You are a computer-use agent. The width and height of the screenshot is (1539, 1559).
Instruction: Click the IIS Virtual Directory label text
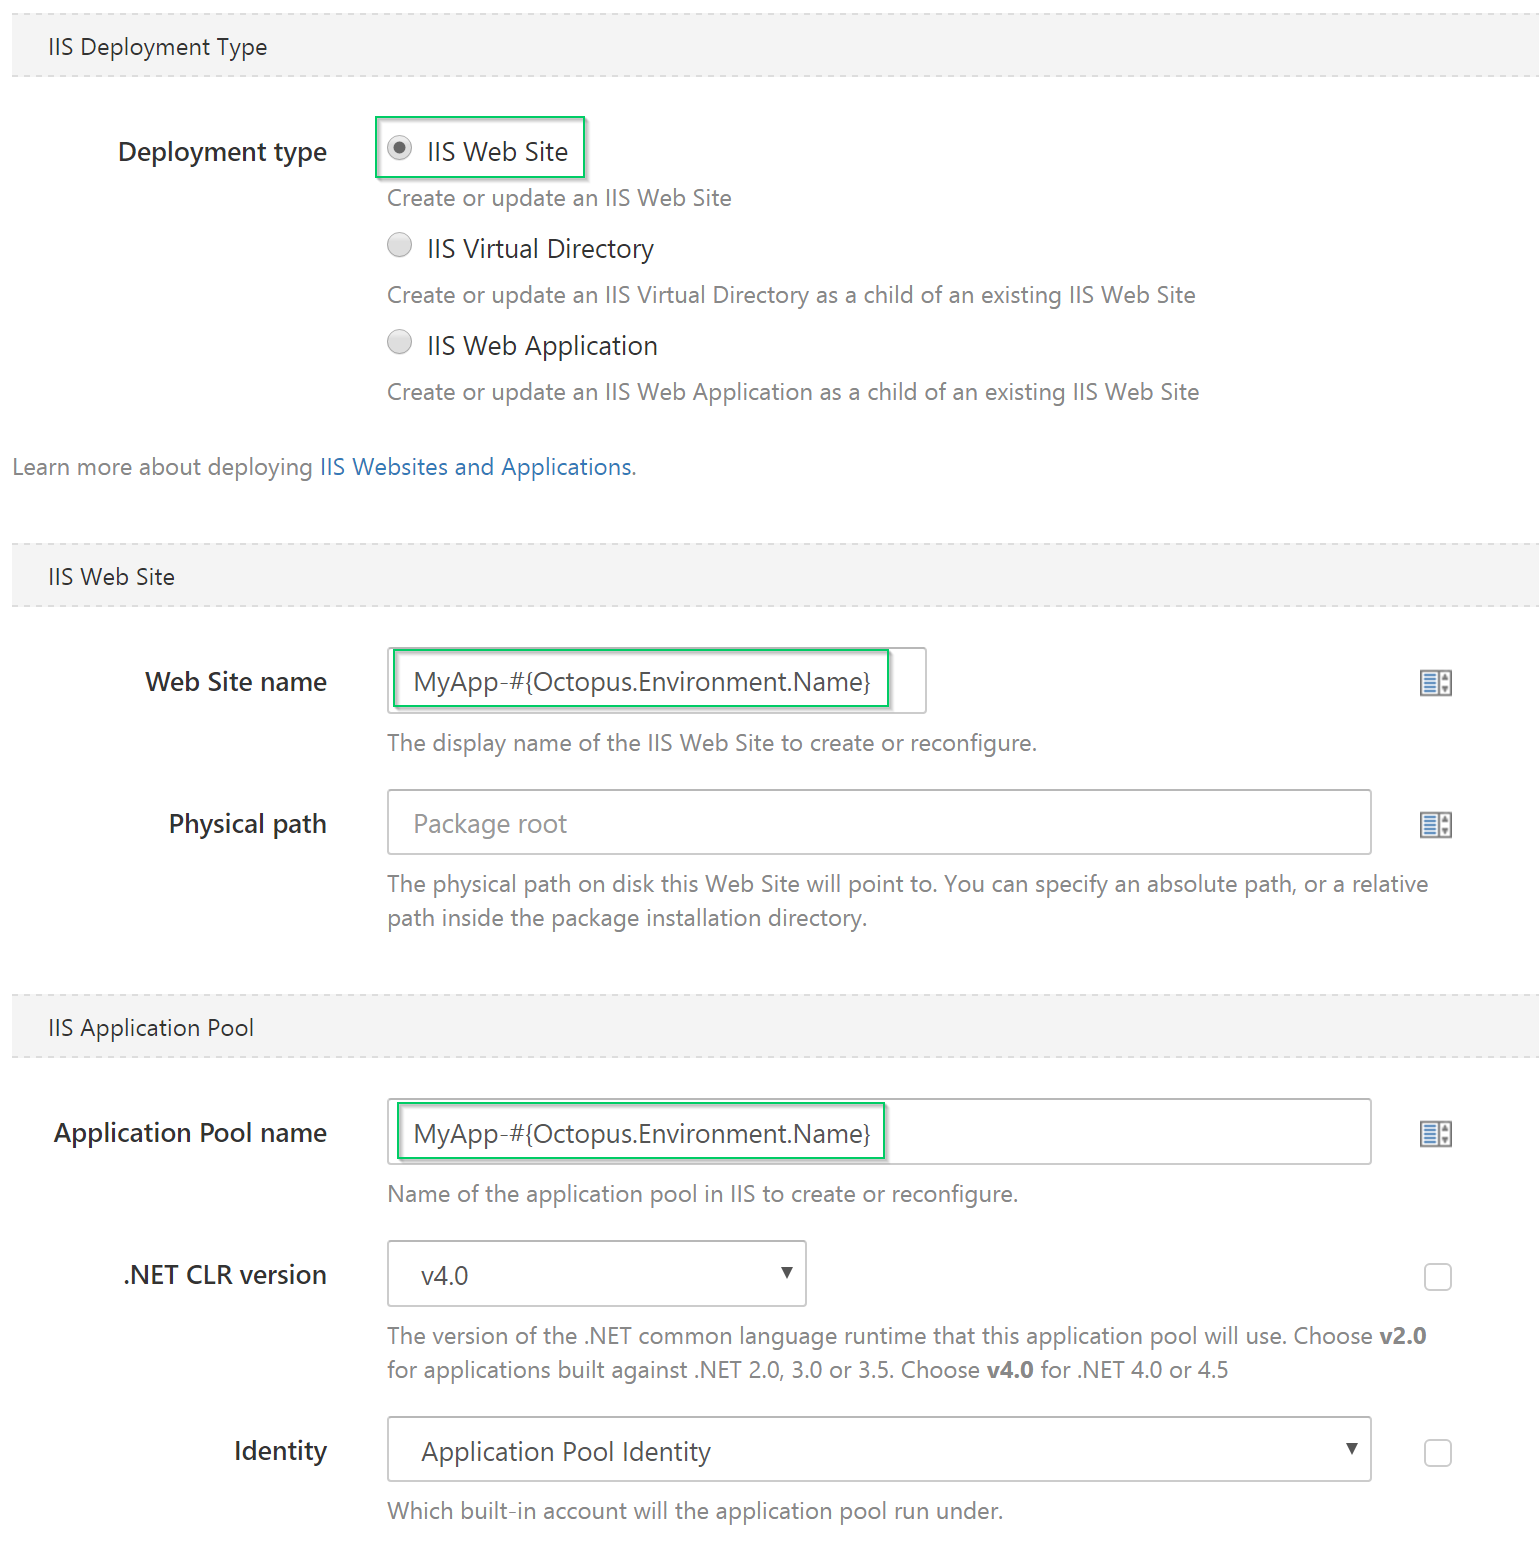click(540, 249)
